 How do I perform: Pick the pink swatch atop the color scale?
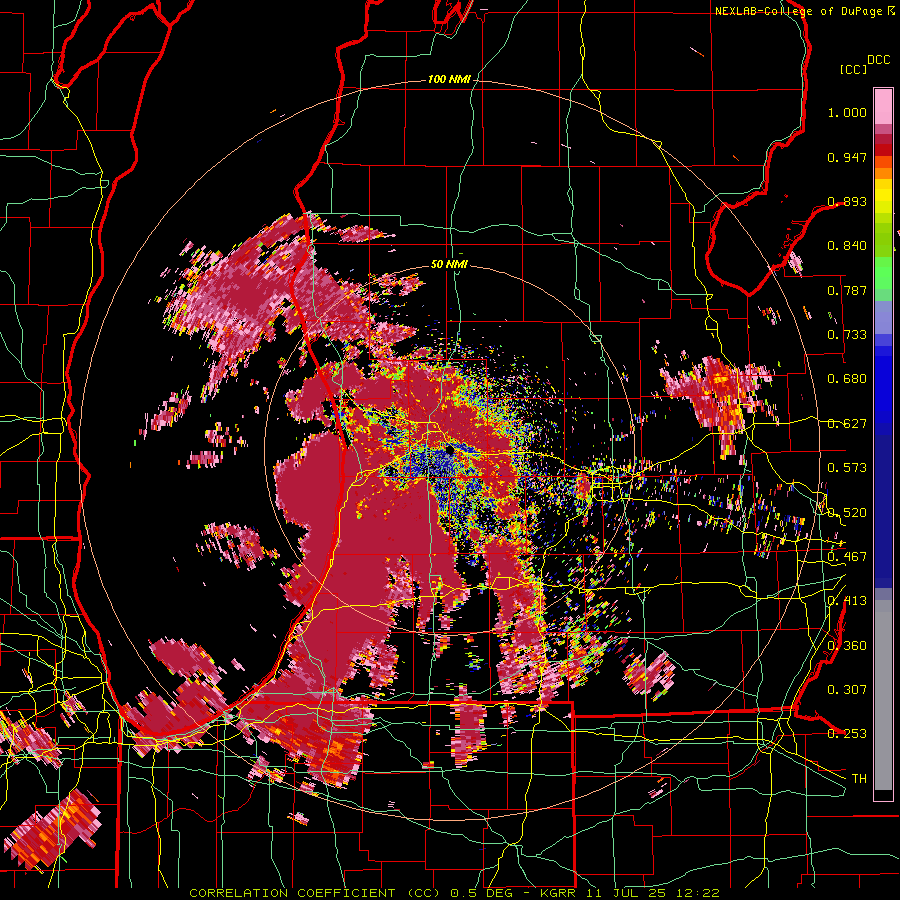click(883, 106)
